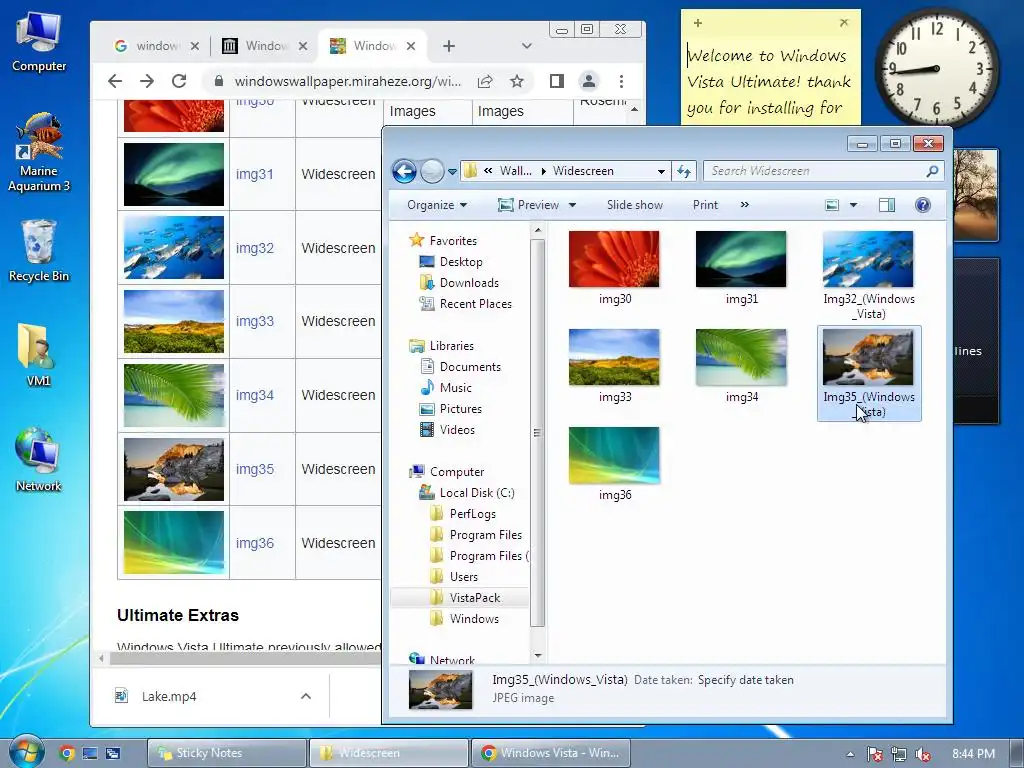Open Chrome's side panel icon
The width and height of the screenshot is (1024, 768).
[x=556, y=81]
